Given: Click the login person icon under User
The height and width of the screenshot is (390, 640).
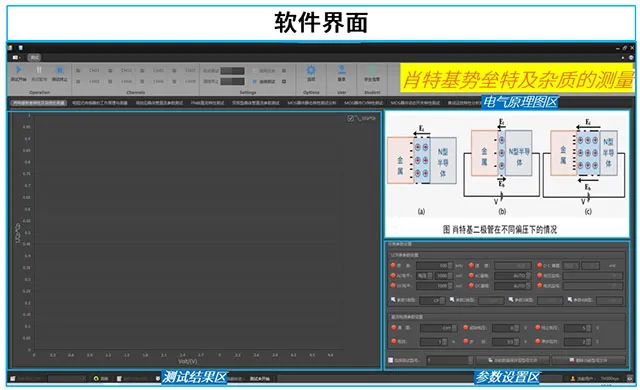Looking at the screenshot, I should coord(342,70).
